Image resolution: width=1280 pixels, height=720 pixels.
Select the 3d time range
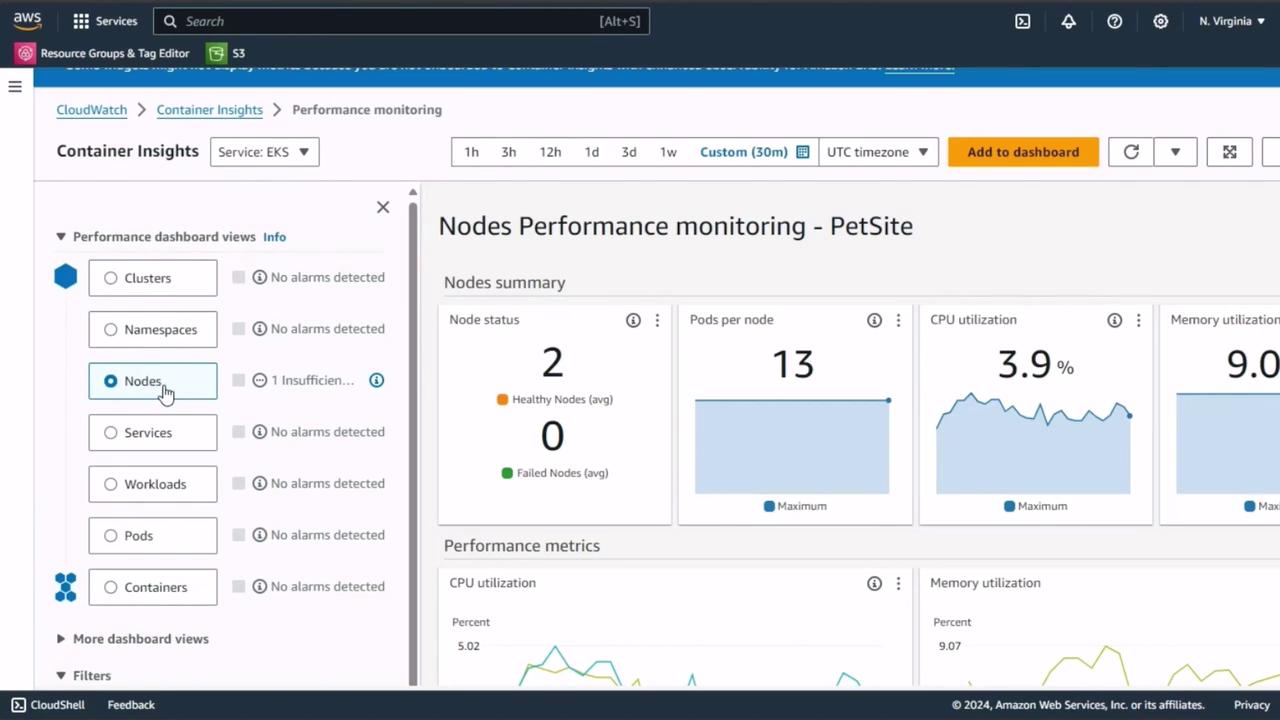pyautogui.click(x=629, y=152)
